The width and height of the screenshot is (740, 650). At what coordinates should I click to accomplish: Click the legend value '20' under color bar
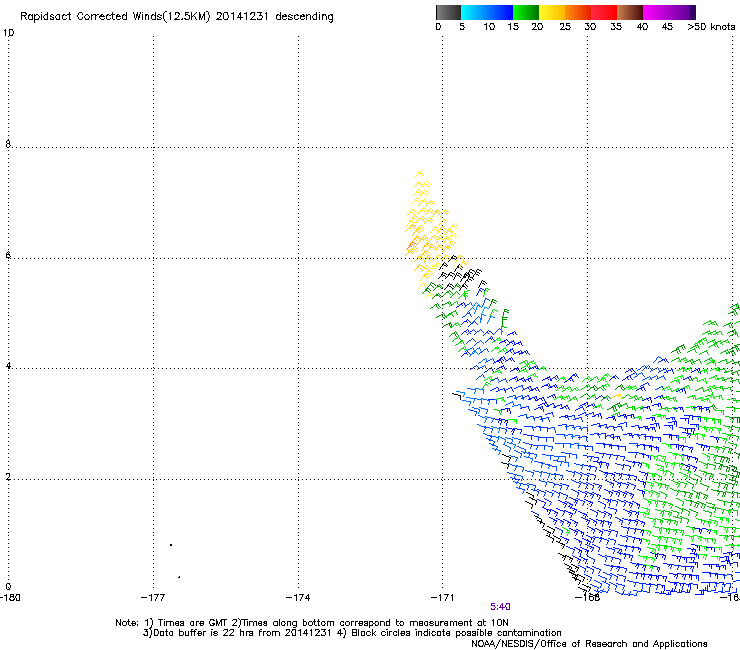coord(537,27)
